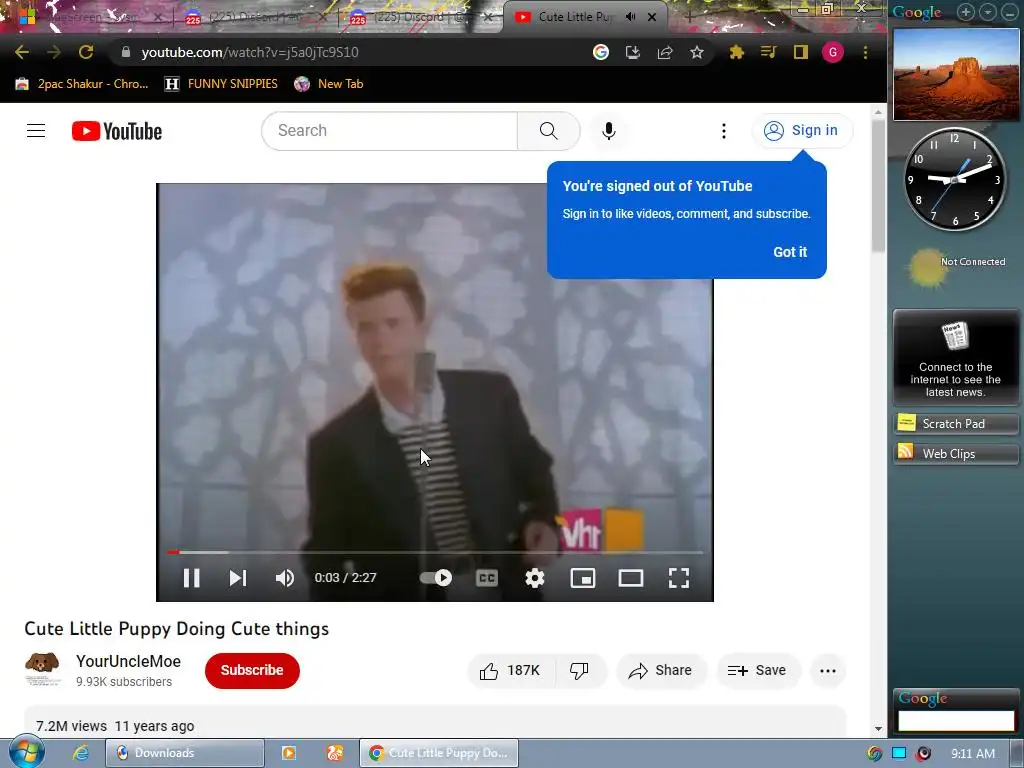Click the YouTube search magnifier button
1024x768 pixels.
[549, 131]
